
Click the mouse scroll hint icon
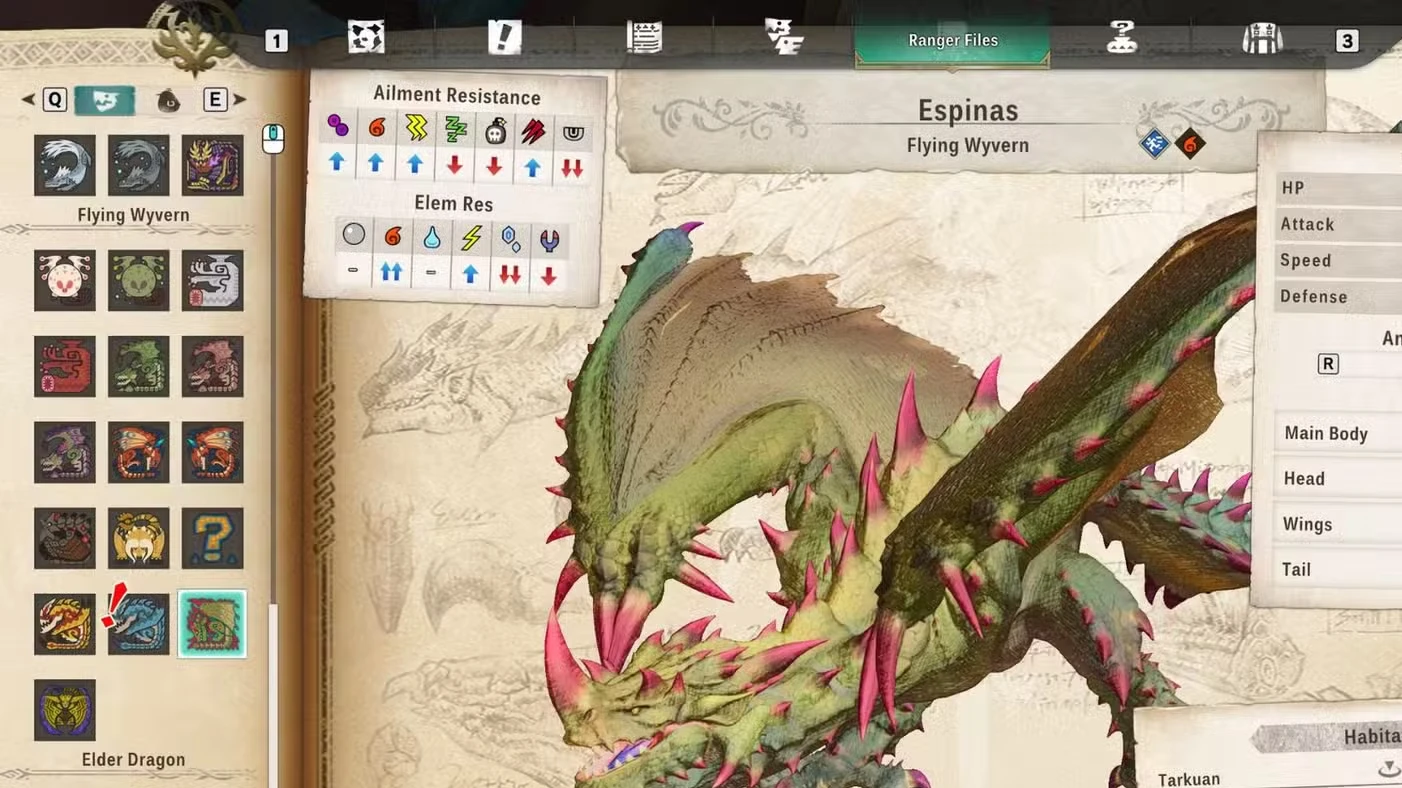click(273, 138)
